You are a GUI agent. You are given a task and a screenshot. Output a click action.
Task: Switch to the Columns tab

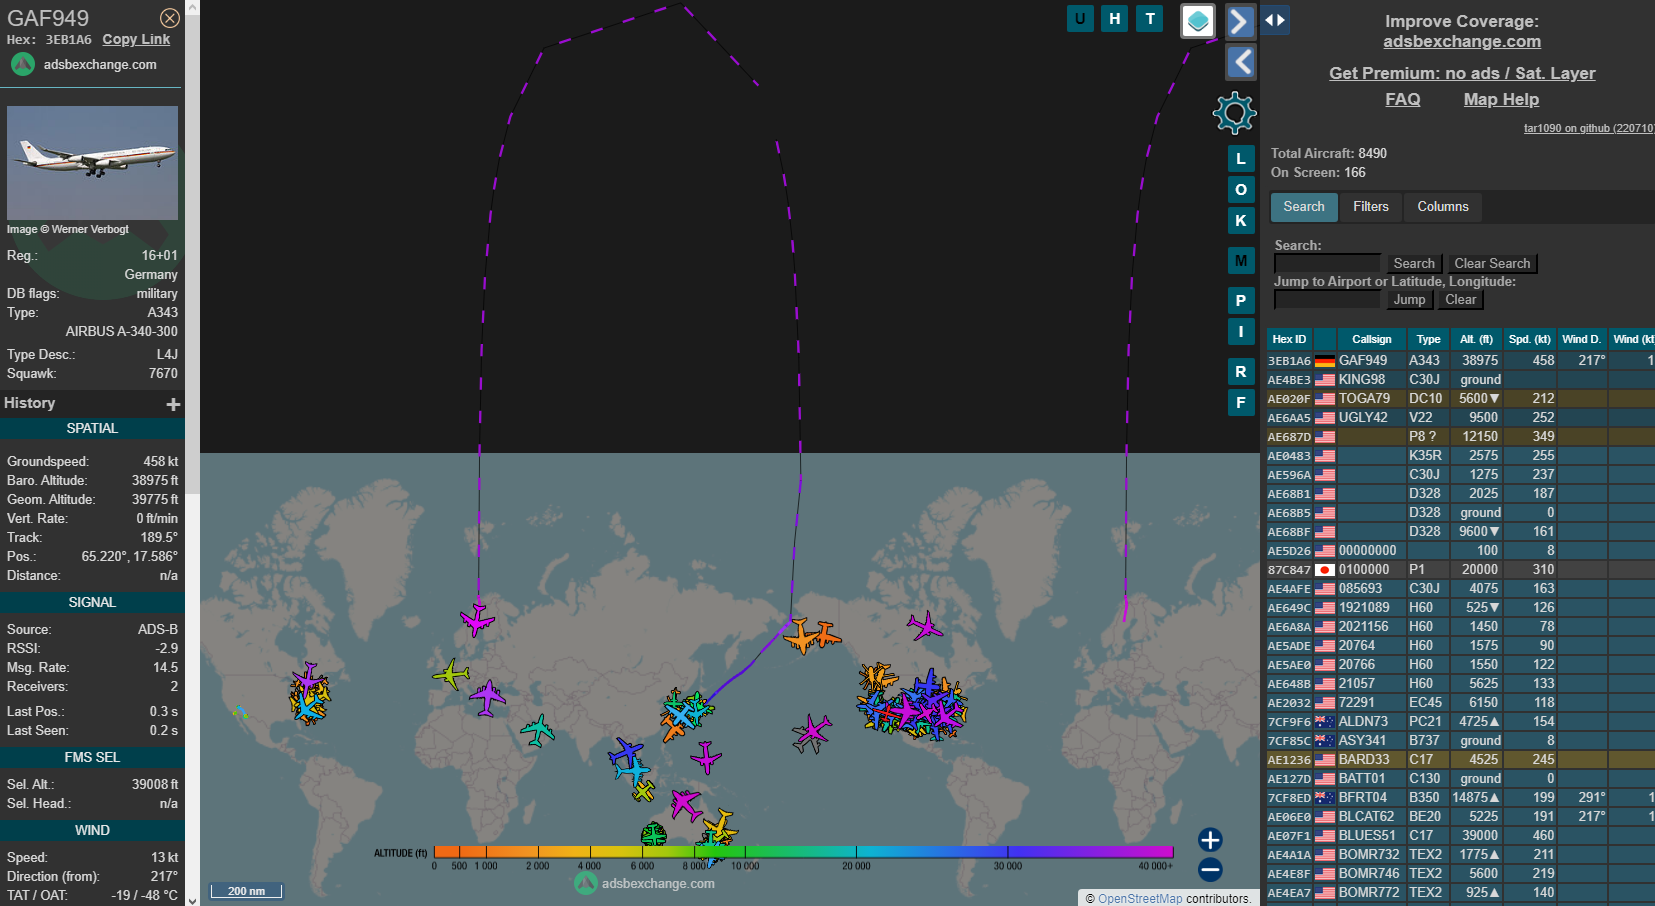1443,207
